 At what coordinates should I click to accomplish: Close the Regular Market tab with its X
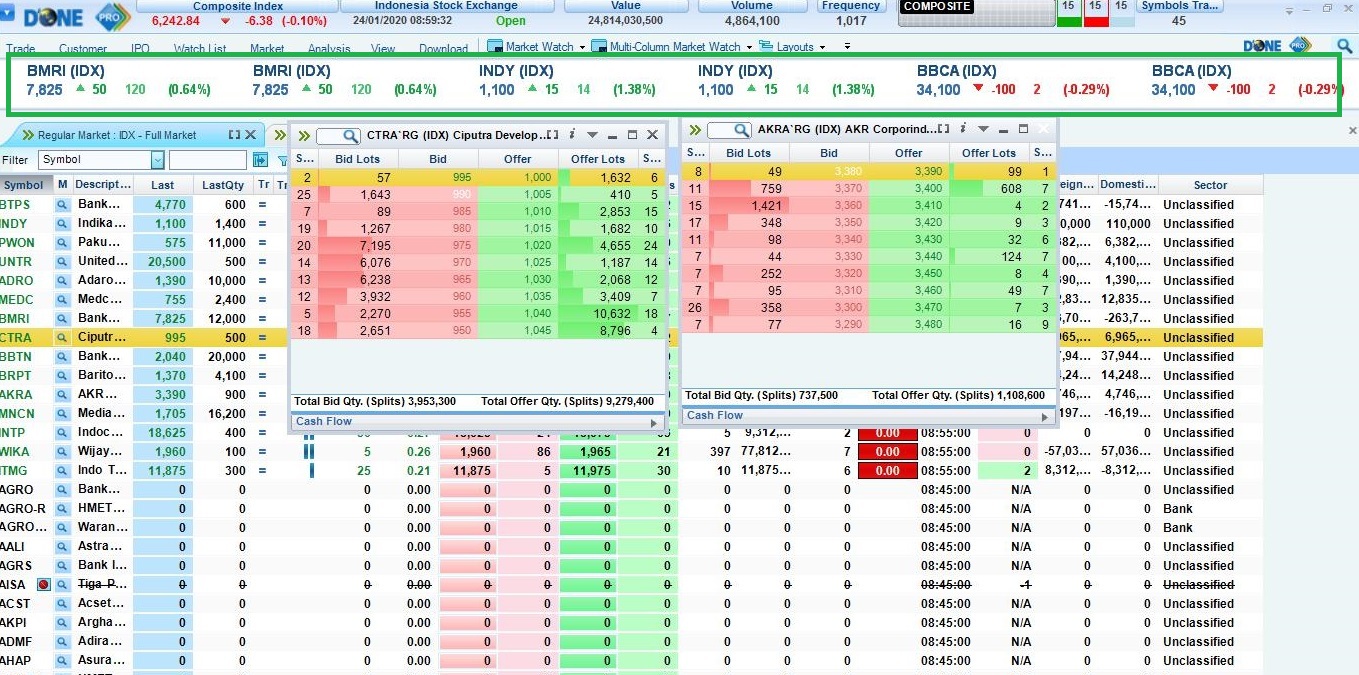(251, 135)
